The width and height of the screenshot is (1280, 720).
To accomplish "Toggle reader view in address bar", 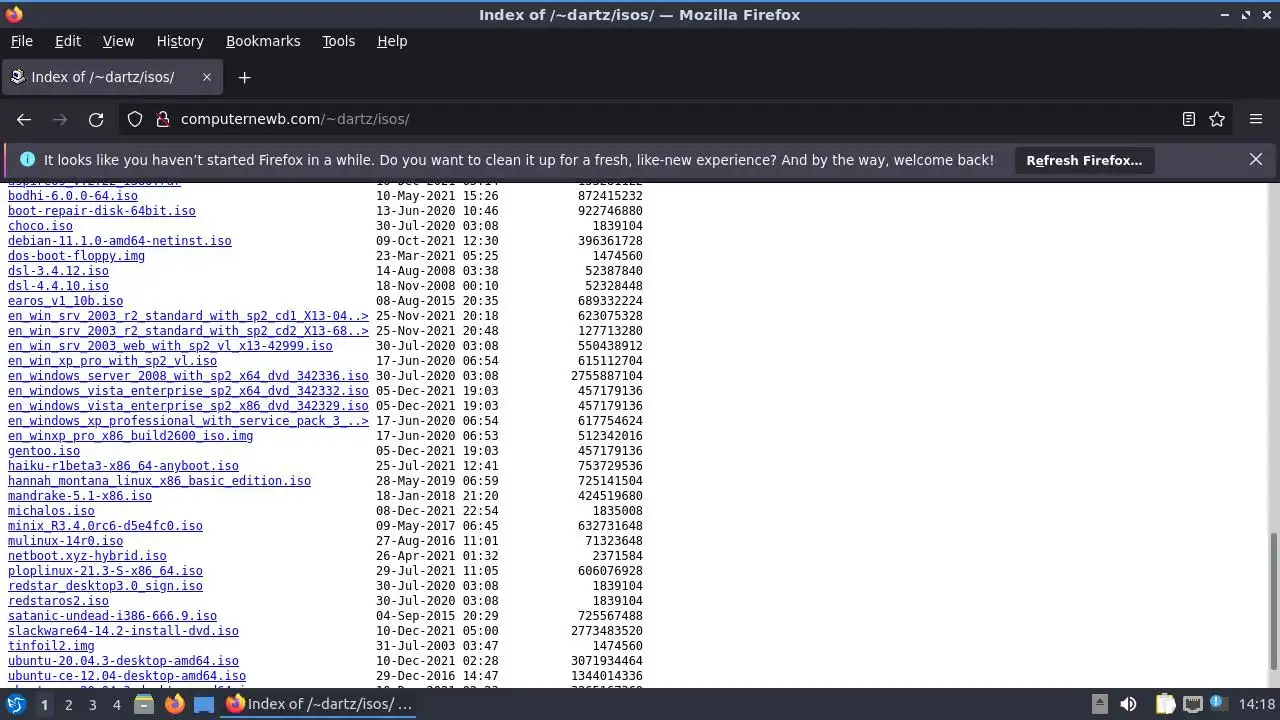I will (x=1189, y=119).
